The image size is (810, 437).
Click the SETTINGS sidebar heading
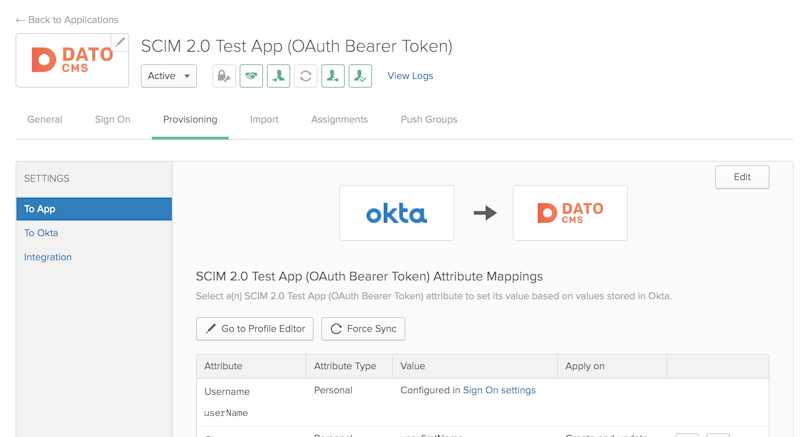click(46, 178)
